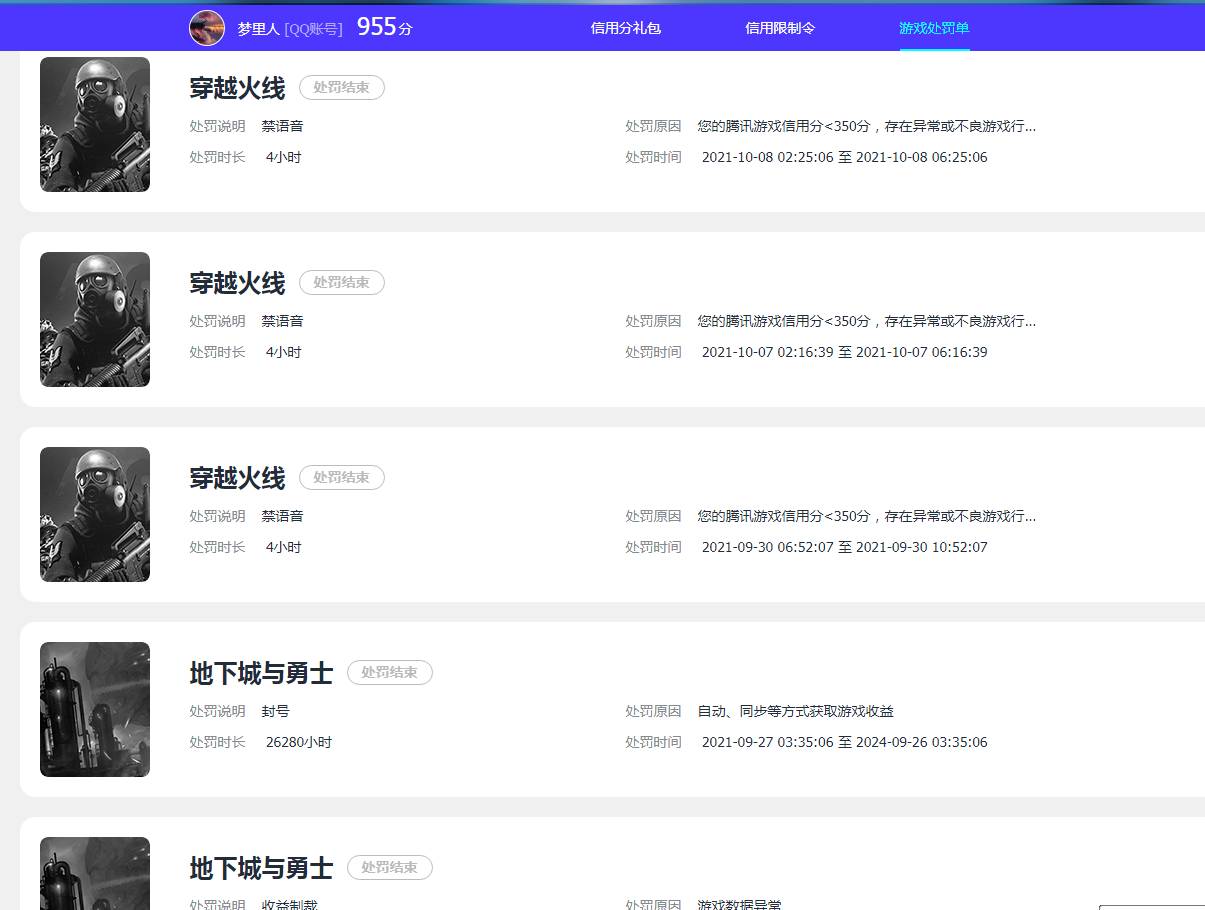Open the 信用限制令 tab
The height and width of the screenshot is (910, 1205).
point(780,27)
